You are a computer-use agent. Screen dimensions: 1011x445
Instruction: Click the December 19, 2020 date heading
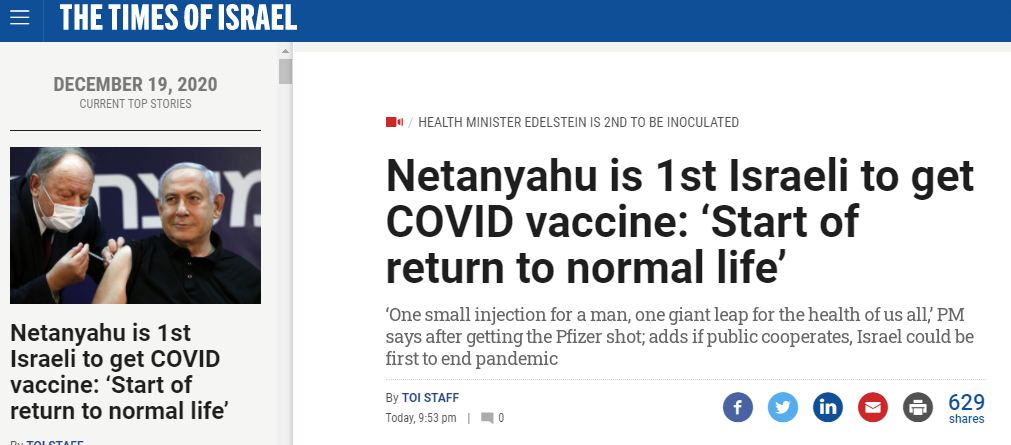point(135,85)
